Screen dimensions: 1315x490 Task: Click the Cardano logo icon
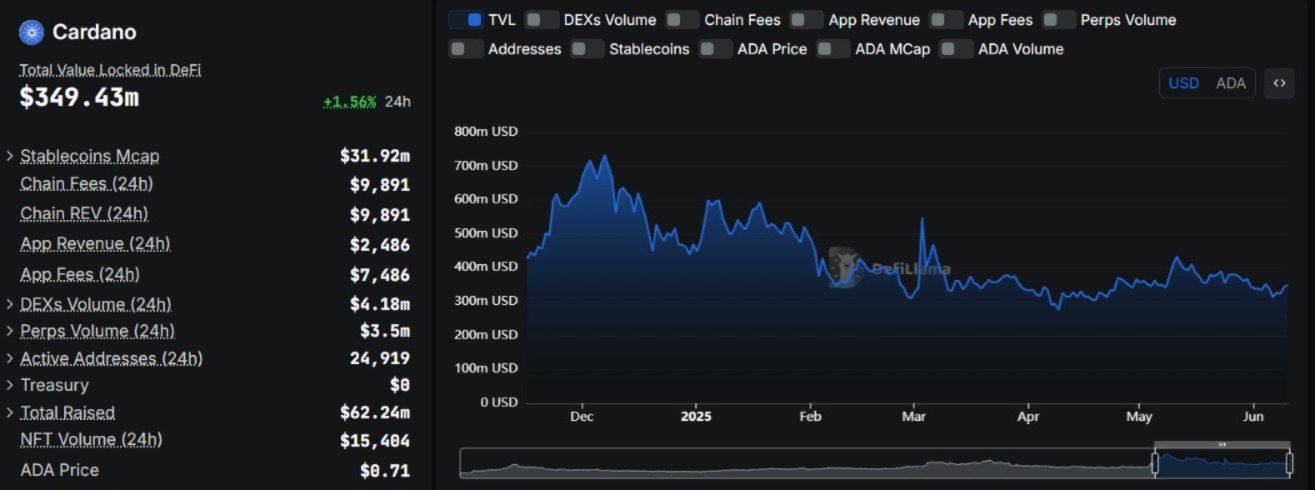click(31, 32)
